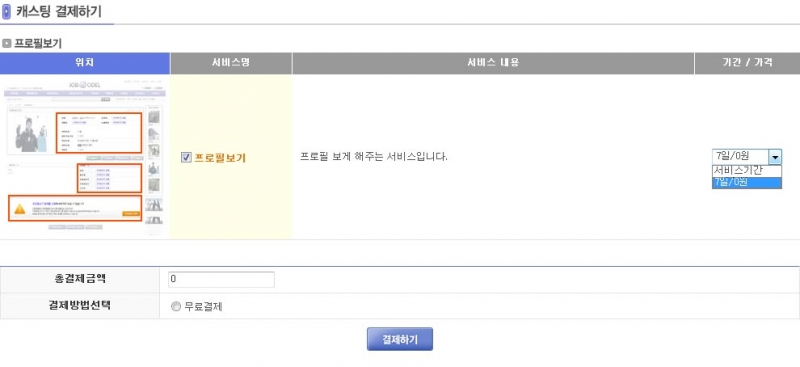Select the 무료결제 radio button
The width and height of the screenshot is (800, 367).
coord(176,307)
